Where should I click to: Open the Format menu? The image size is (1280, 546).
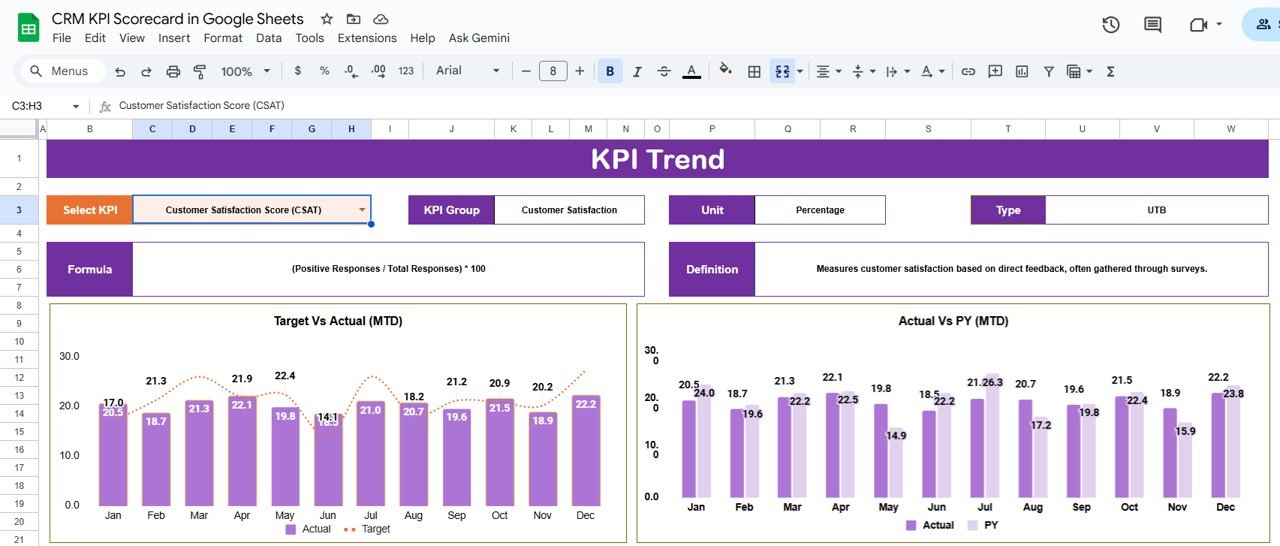222,38
